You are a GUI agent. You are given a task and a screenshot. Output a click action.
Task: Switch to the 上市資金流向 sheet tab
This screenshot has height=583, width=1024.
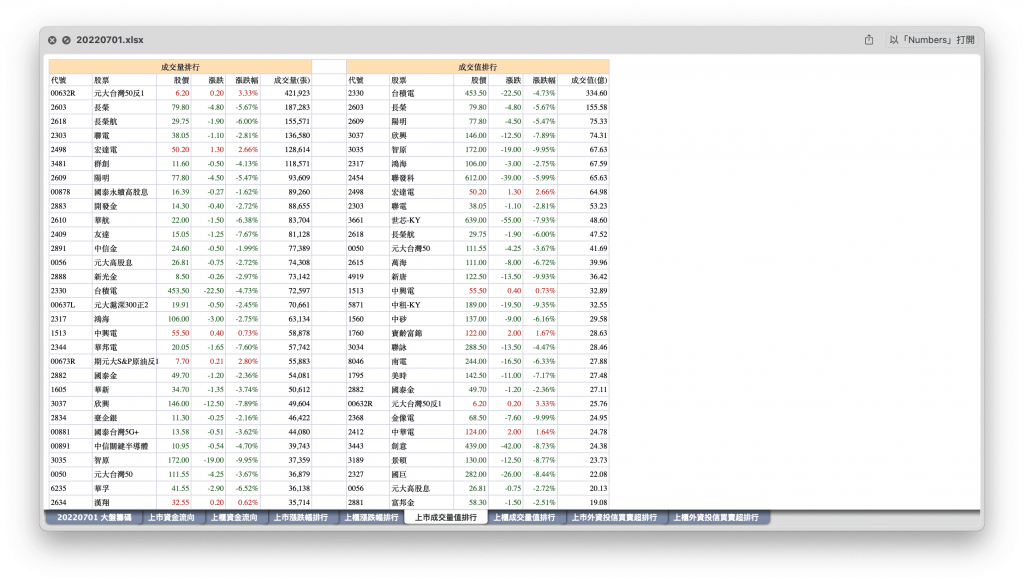(x=171, y=518)
